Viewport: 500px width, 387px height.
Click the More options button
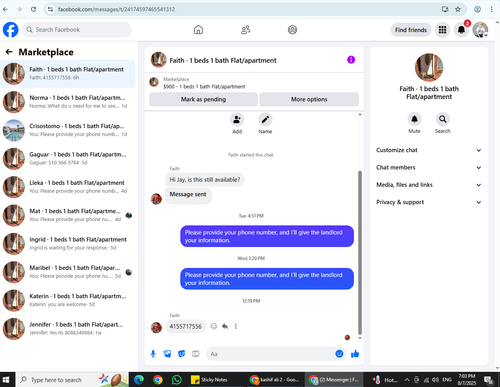click(x=309, y=99)
